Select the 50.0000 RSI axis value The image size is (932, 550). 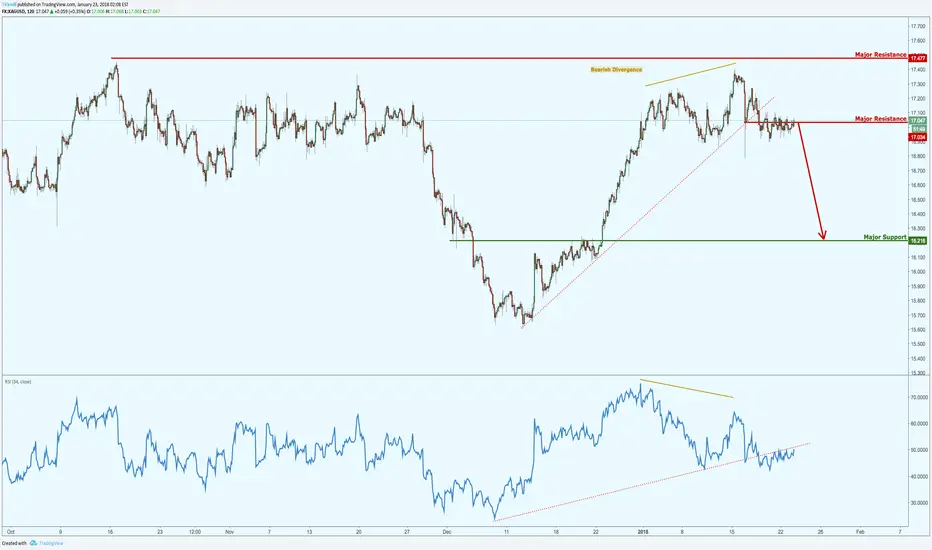(x=919, y=450)
